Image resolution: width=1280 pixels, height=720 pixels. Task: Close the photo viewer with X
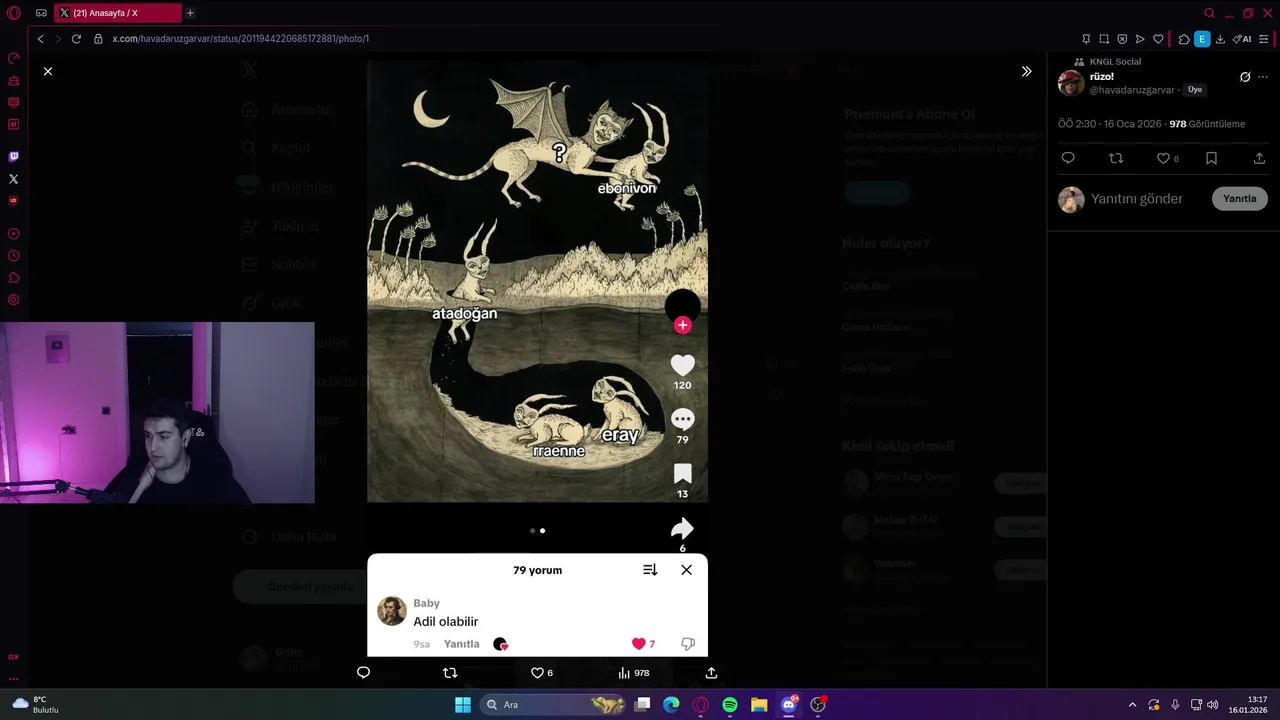pyautogui.click(x=47, y=71)
